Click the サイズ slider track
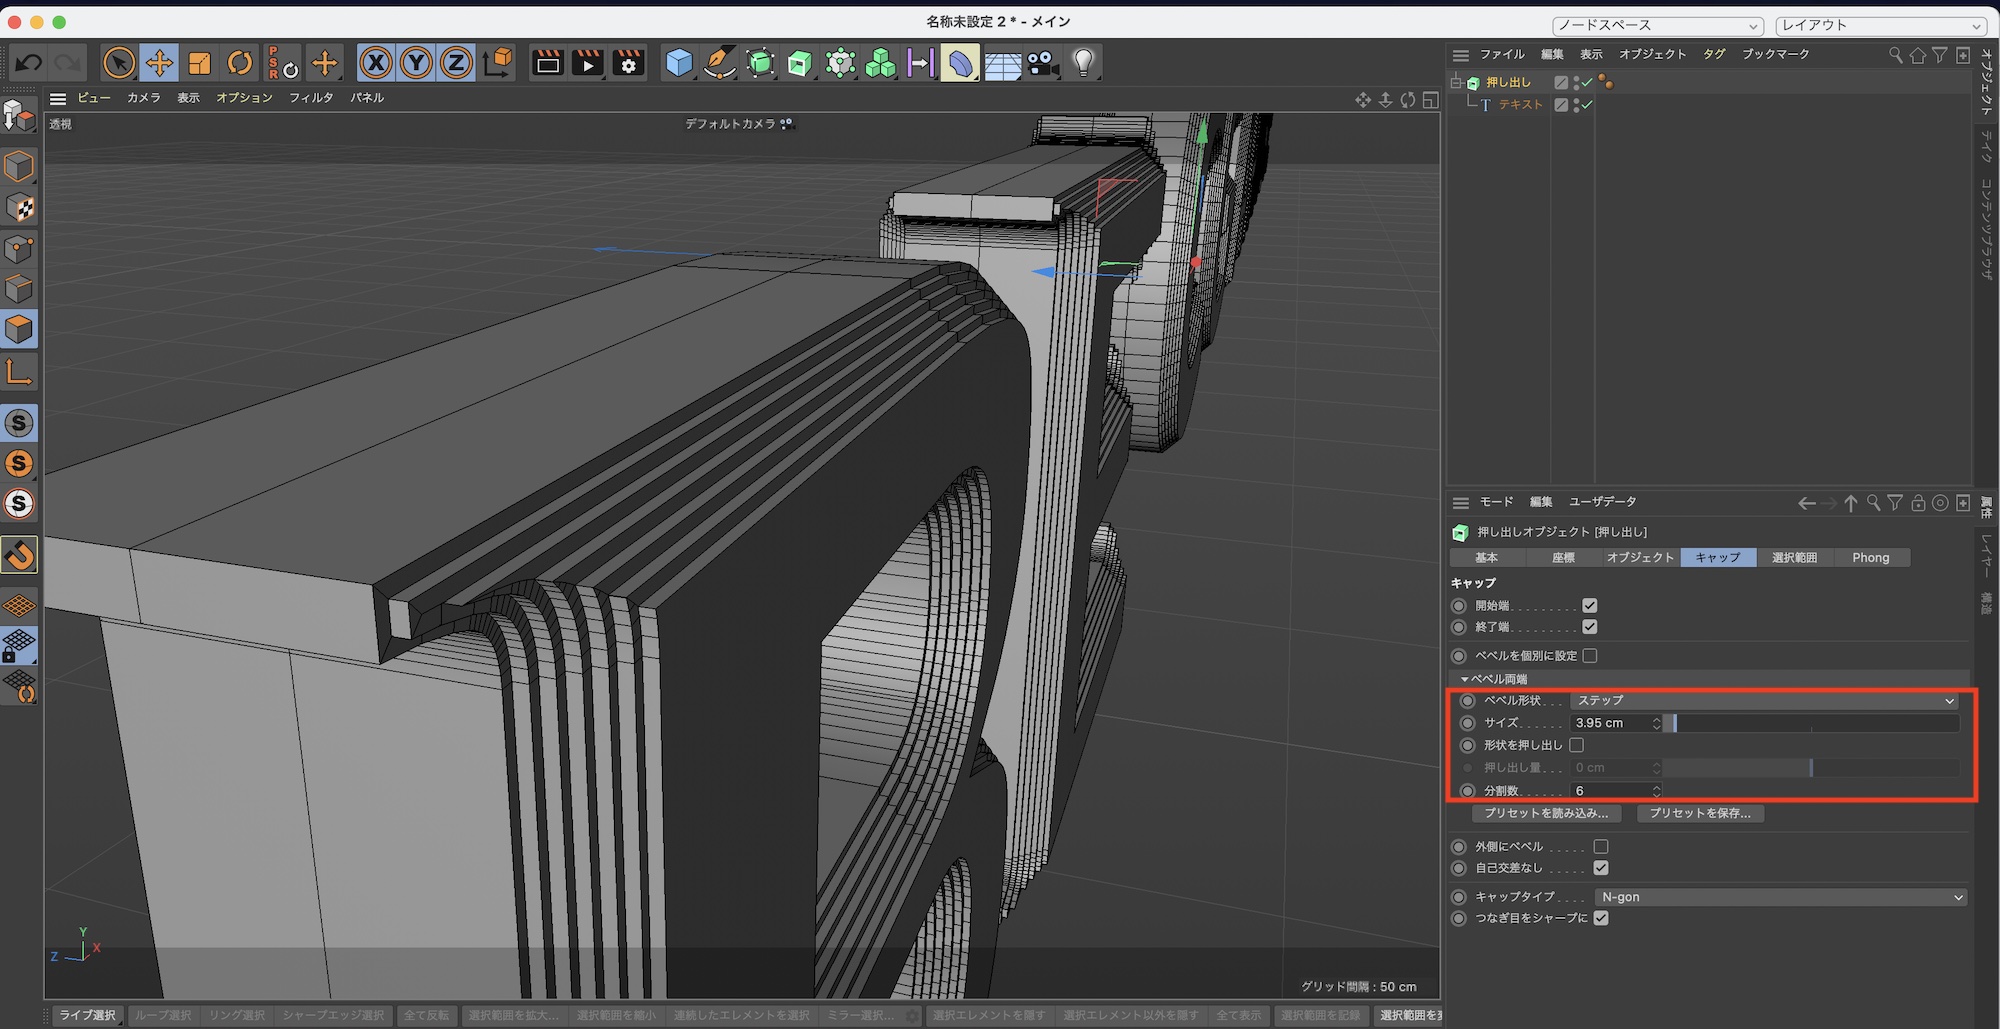 click(1810, 723)
